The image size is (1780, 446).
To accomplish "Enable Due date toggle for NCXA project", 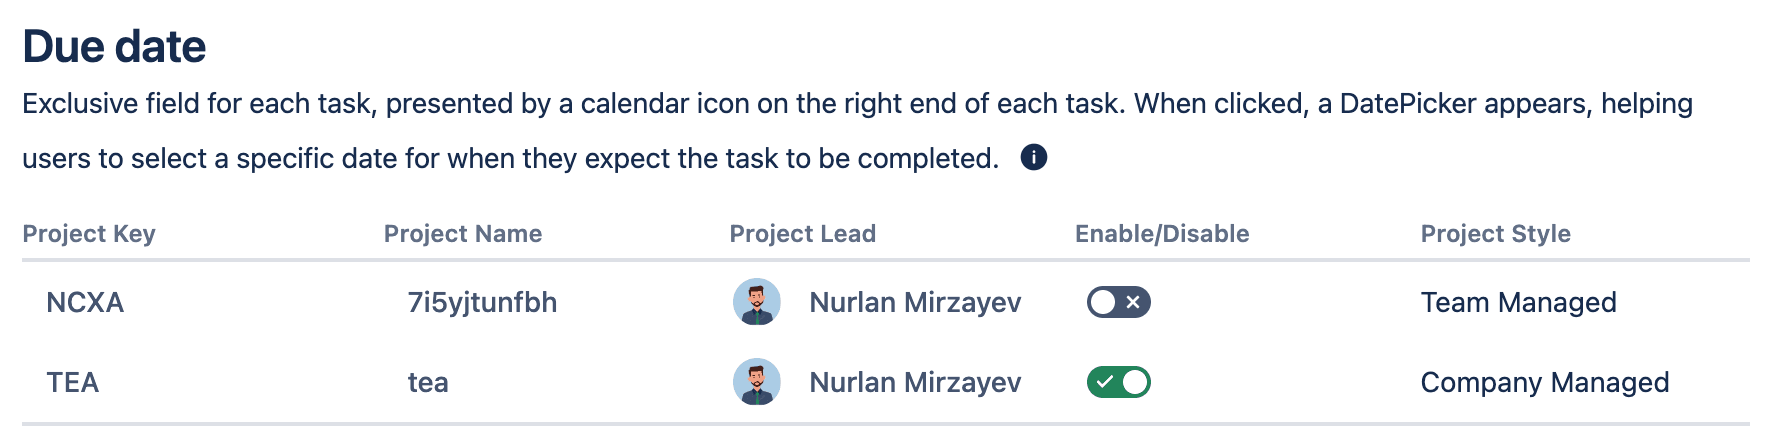I will coord(1119,302).
